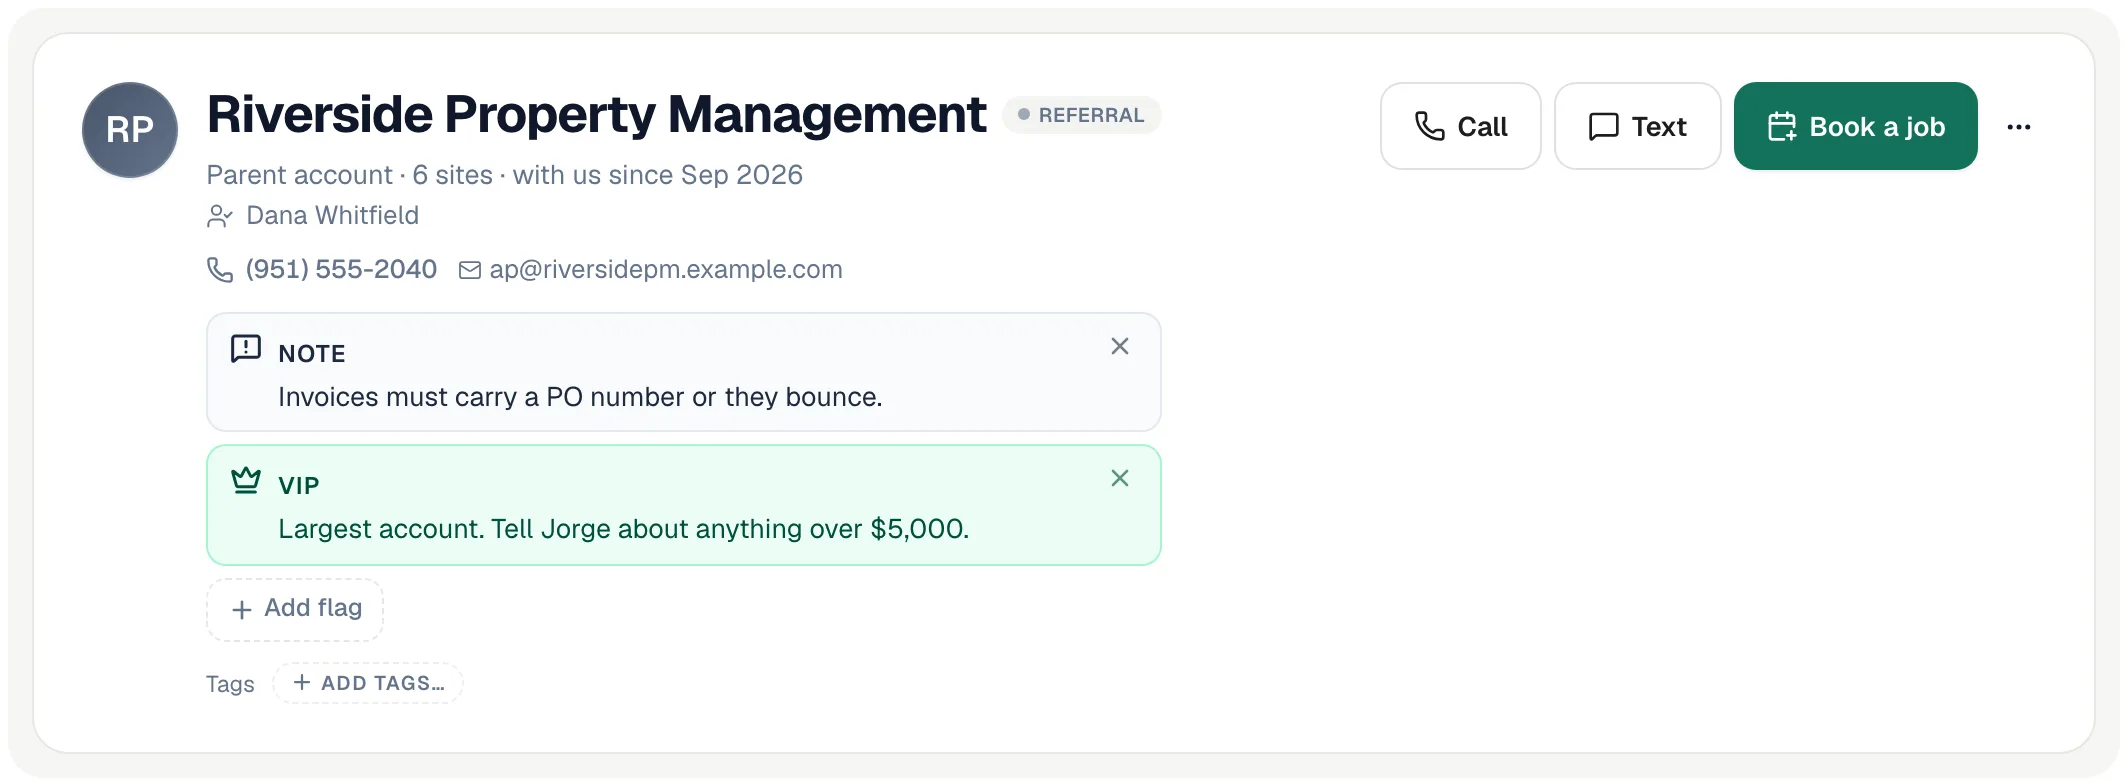The image size is (2128, 784).
Task: Open the three-dots more options menu
Action: tap(2019, 127)
